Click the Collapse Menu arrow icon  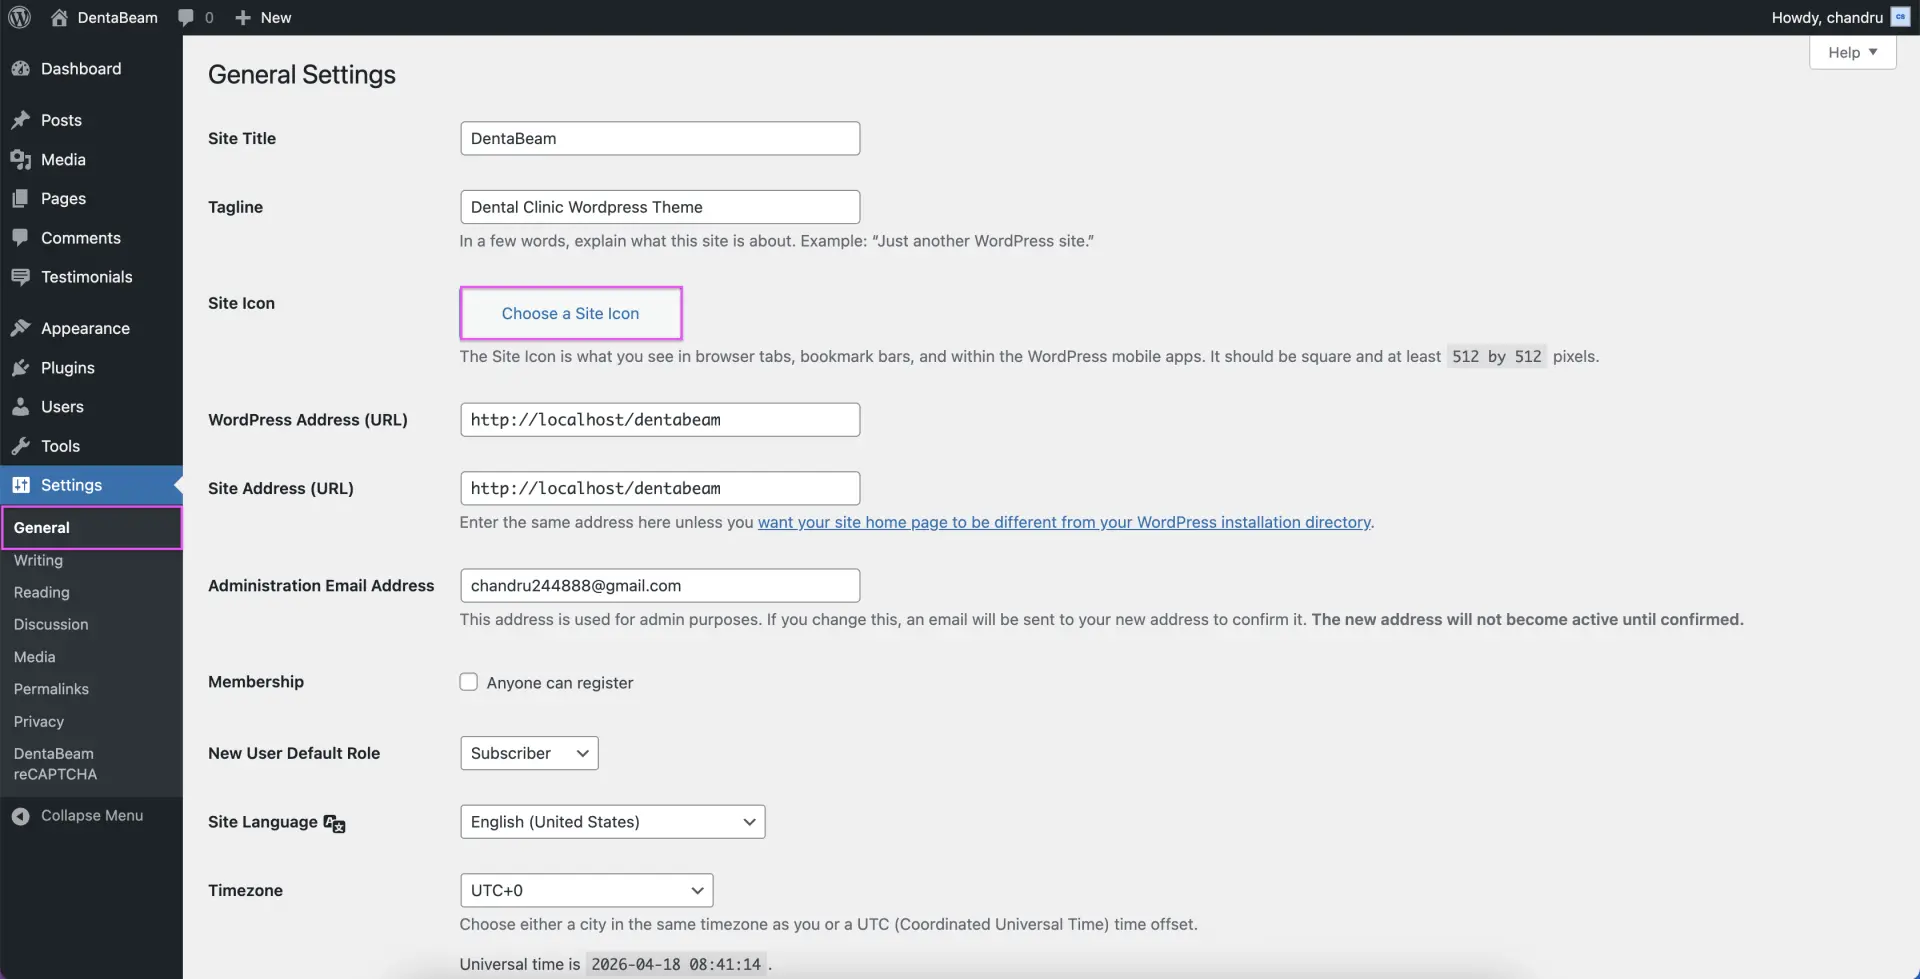20,816
